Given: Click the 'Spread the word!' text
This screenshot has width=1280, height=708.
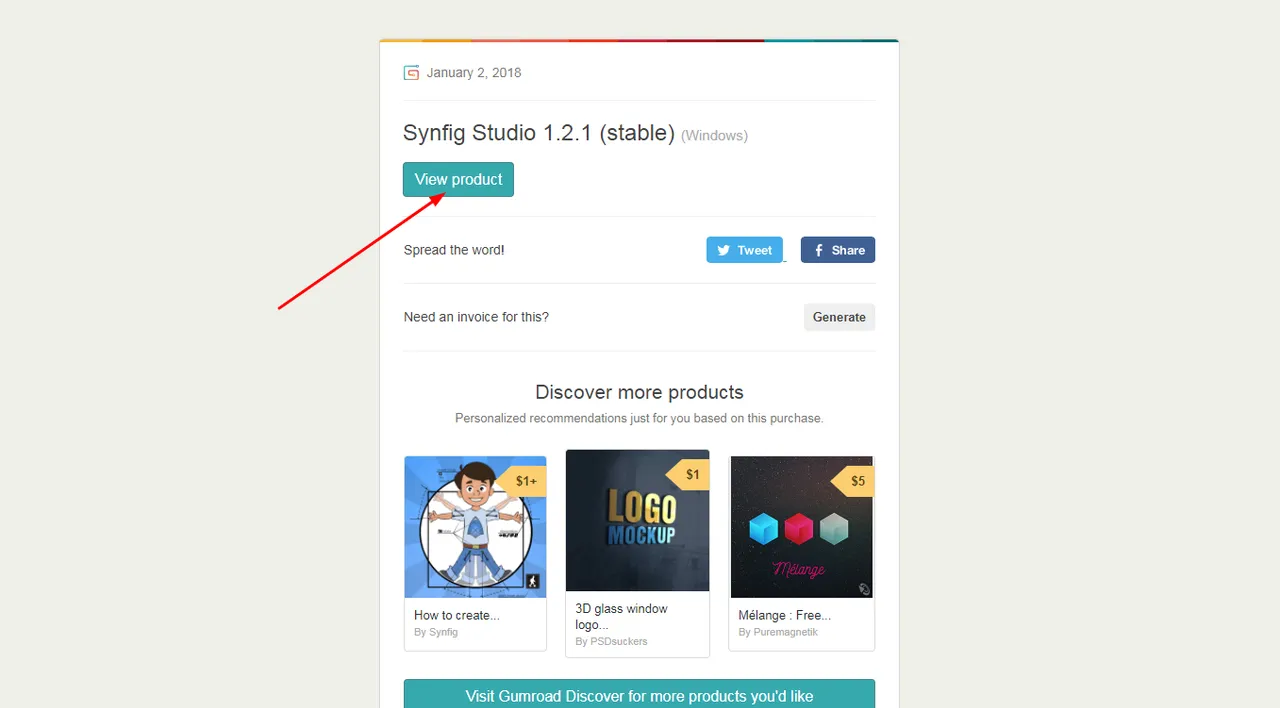Looking at the screenshot, I should (454, 250).
